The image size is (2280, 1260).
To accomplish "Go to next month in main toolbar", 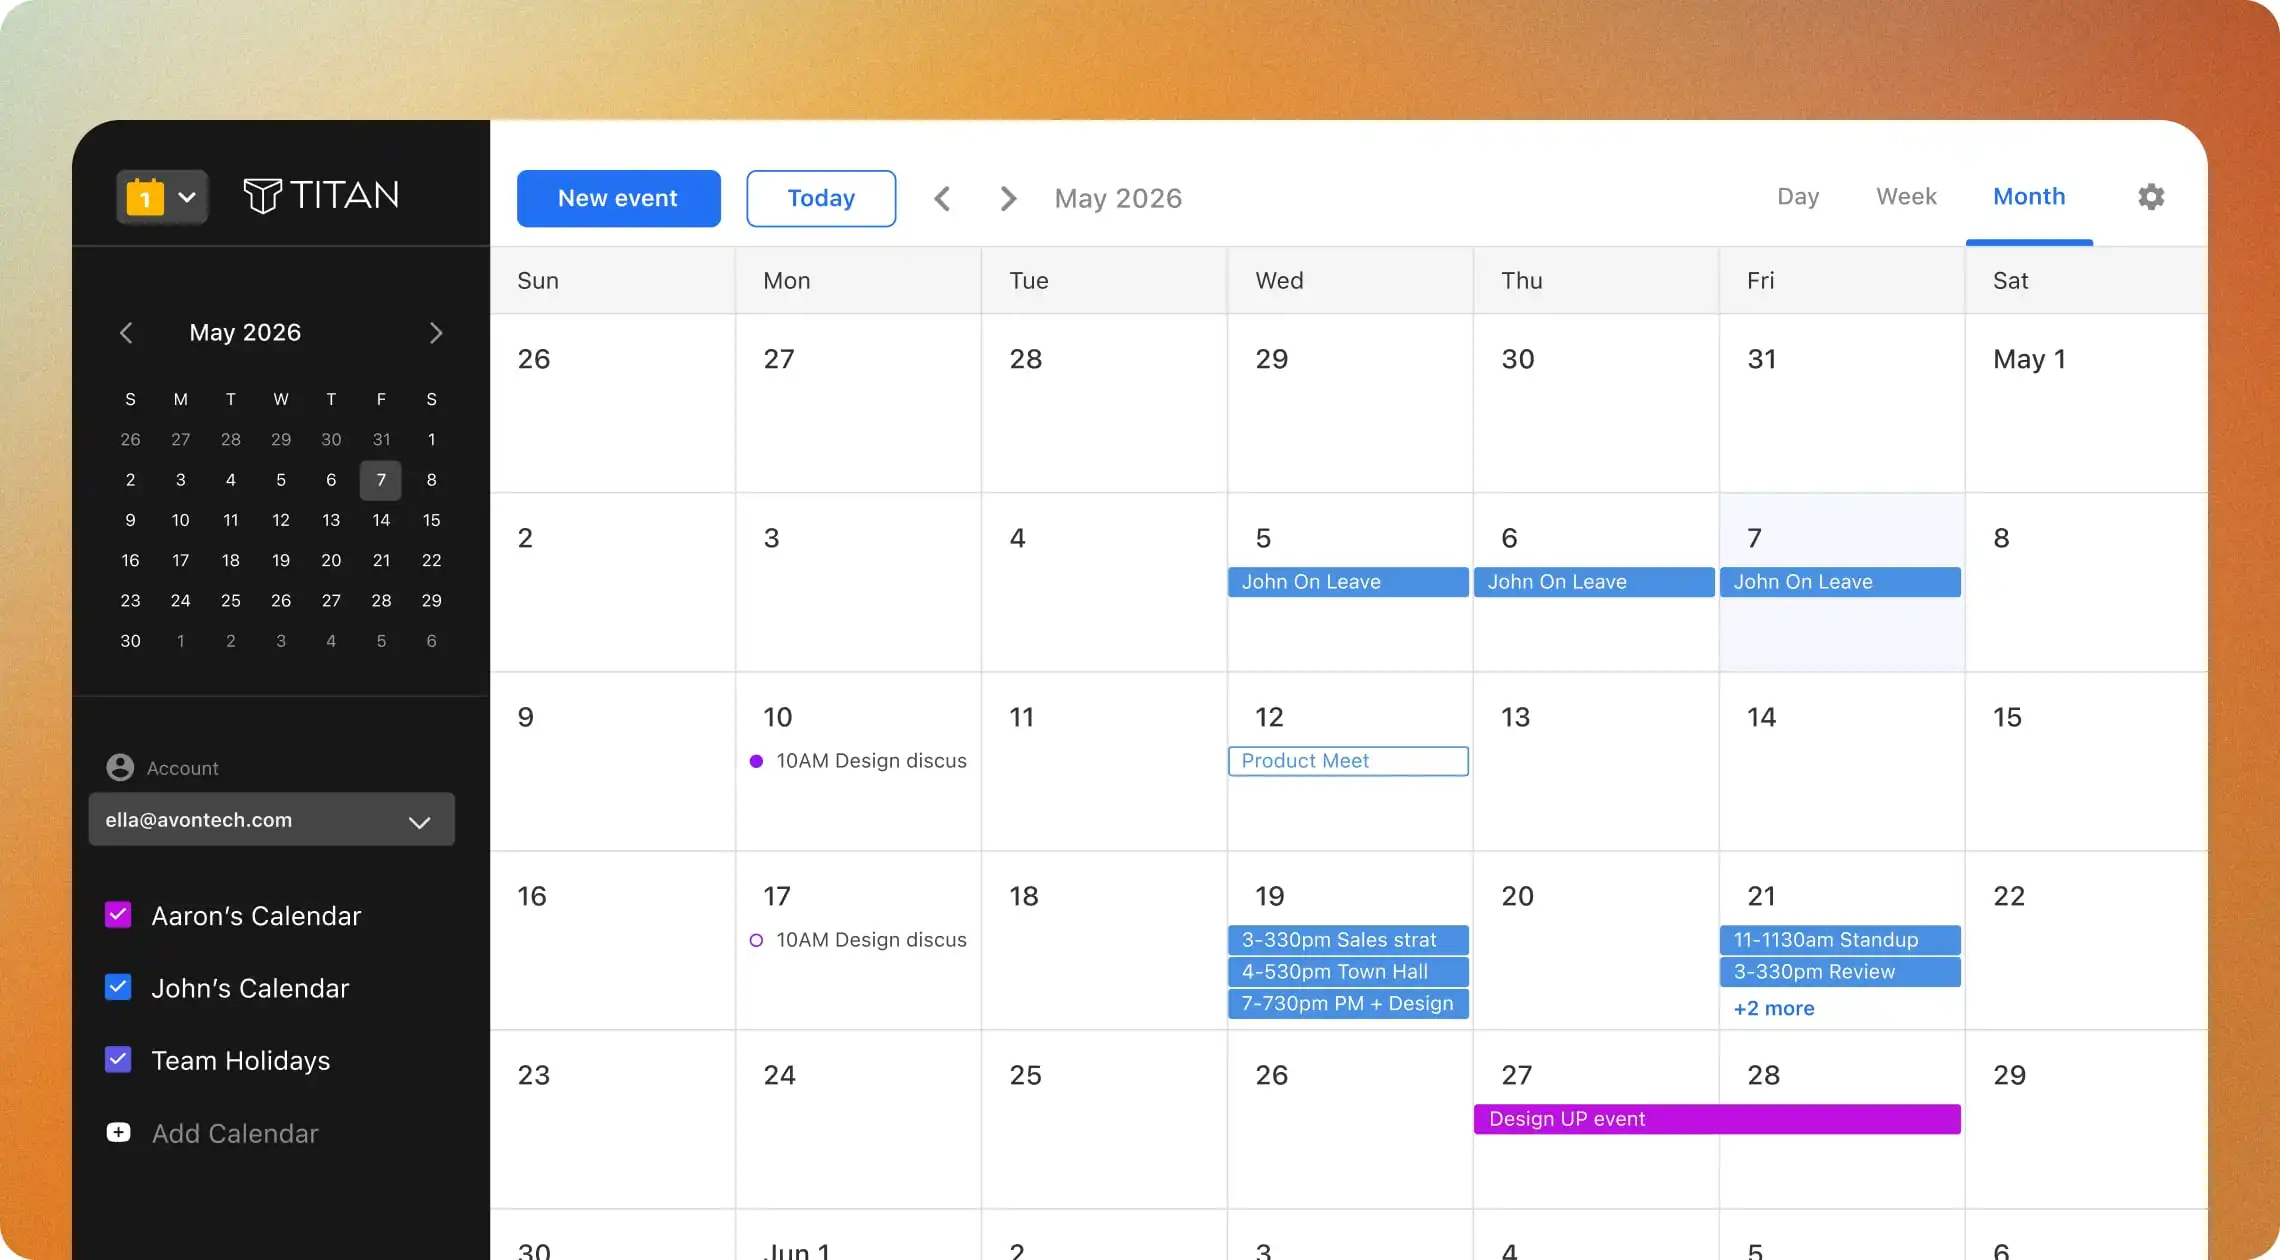I will coord(1008,198).
